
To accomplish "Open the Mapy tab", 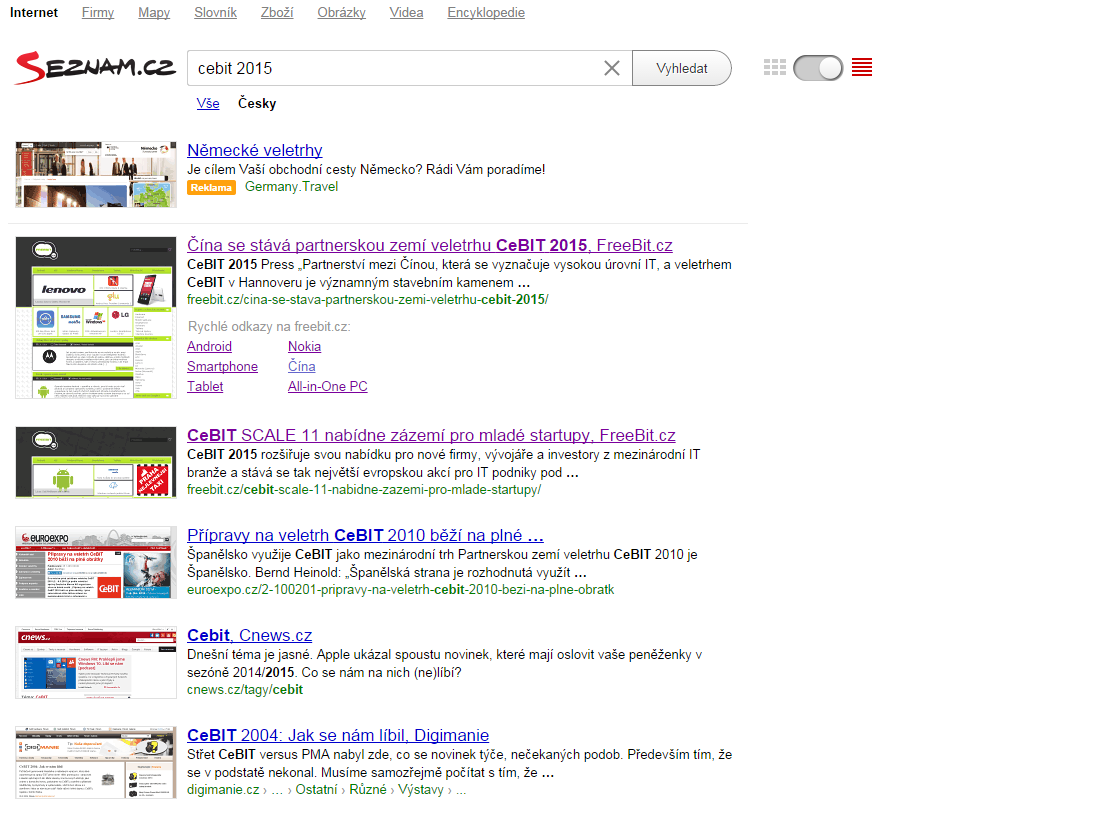I will [154, 13].
